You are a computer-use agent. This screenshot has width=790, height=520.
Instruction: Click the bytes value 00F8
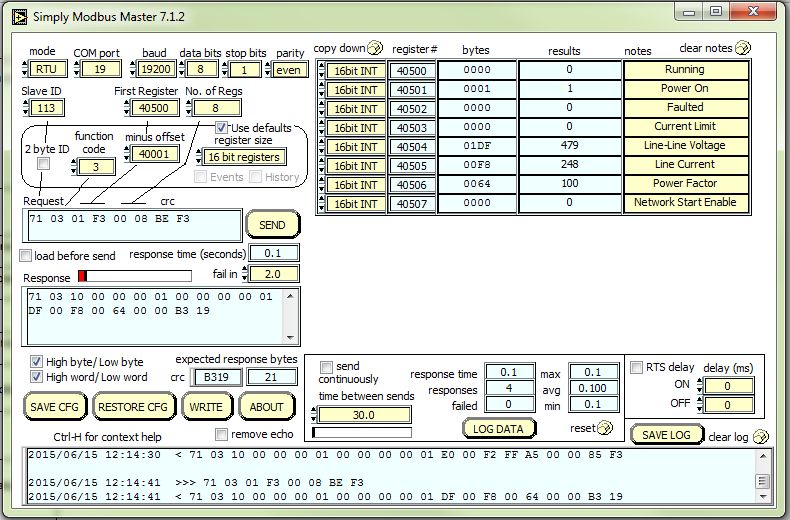pos(477,164)
